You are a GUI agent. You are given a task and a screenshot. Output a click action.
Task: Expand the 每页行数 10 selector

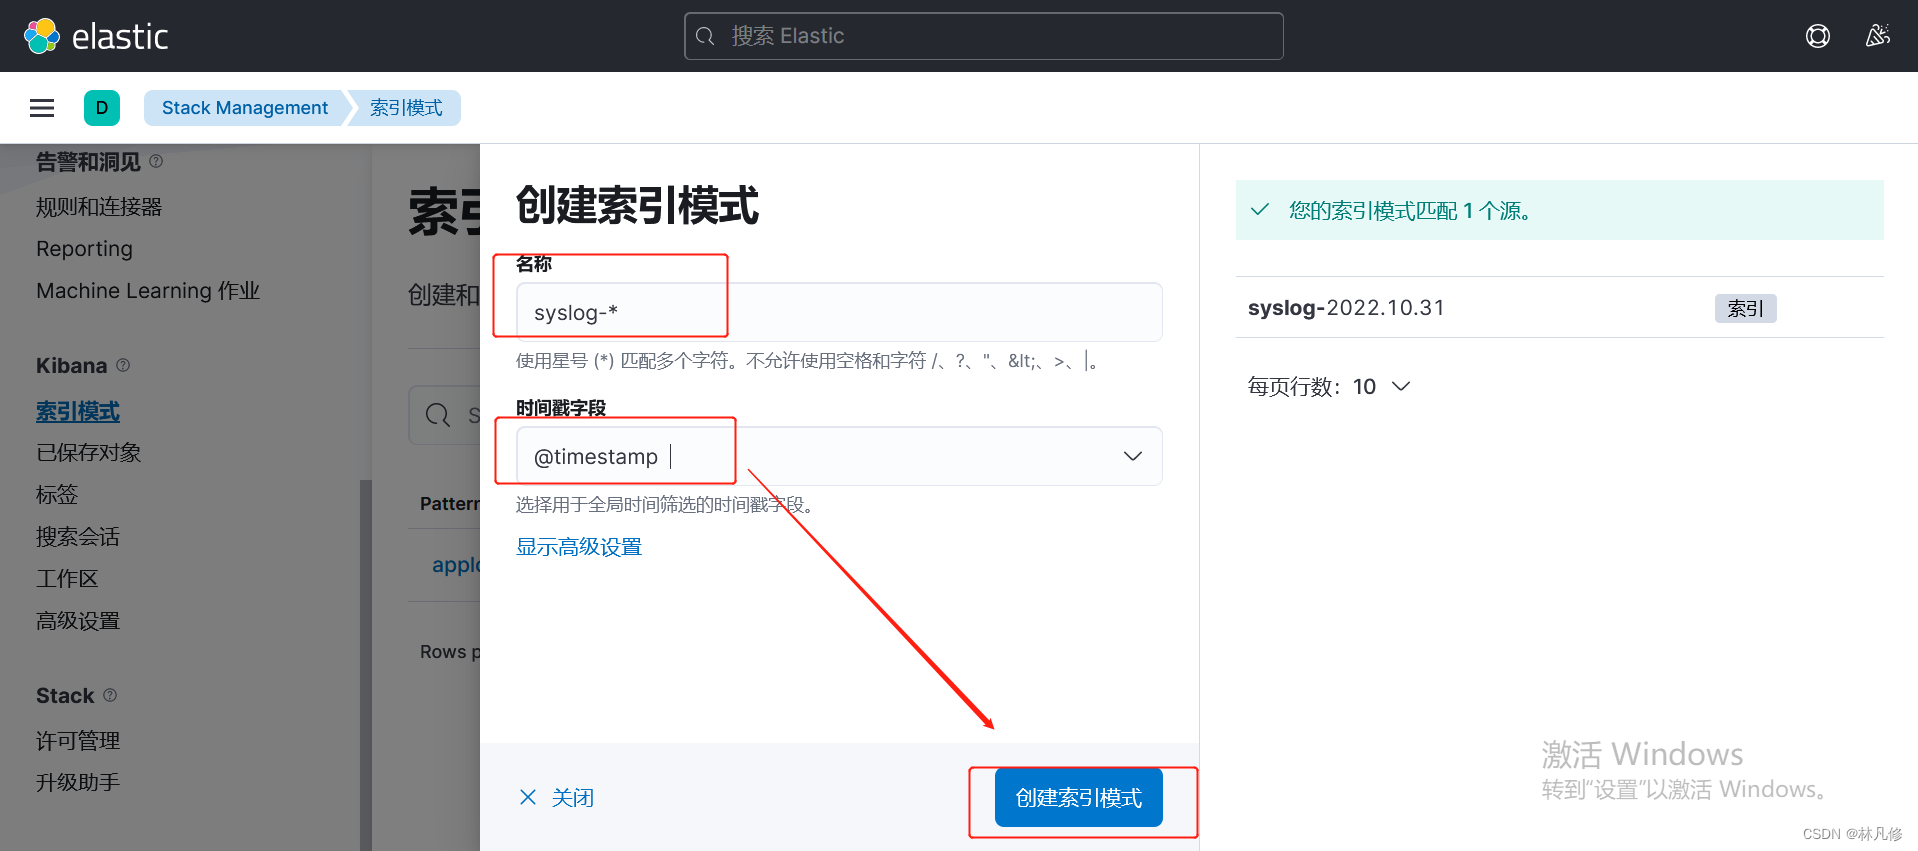click(x=1329, y=387)
